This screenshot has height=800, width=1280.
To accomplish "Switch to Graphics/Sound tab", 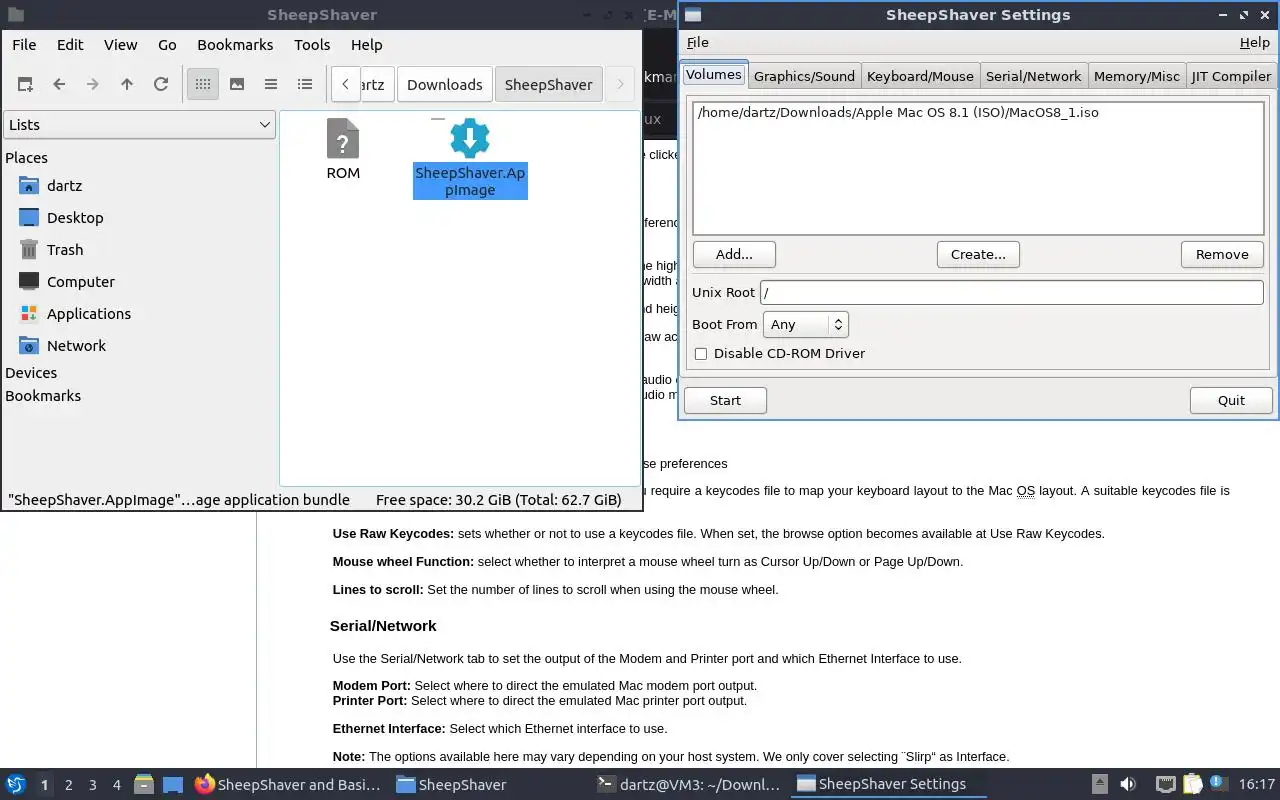I will [x=804, y=76].
